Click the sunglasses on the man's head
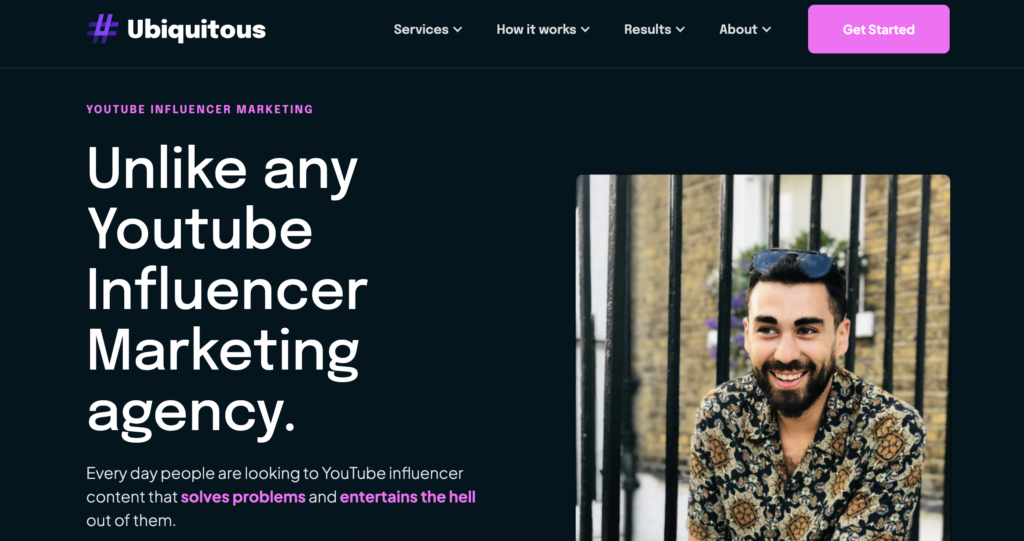The image size is (1024, 541). click(792, 261)
